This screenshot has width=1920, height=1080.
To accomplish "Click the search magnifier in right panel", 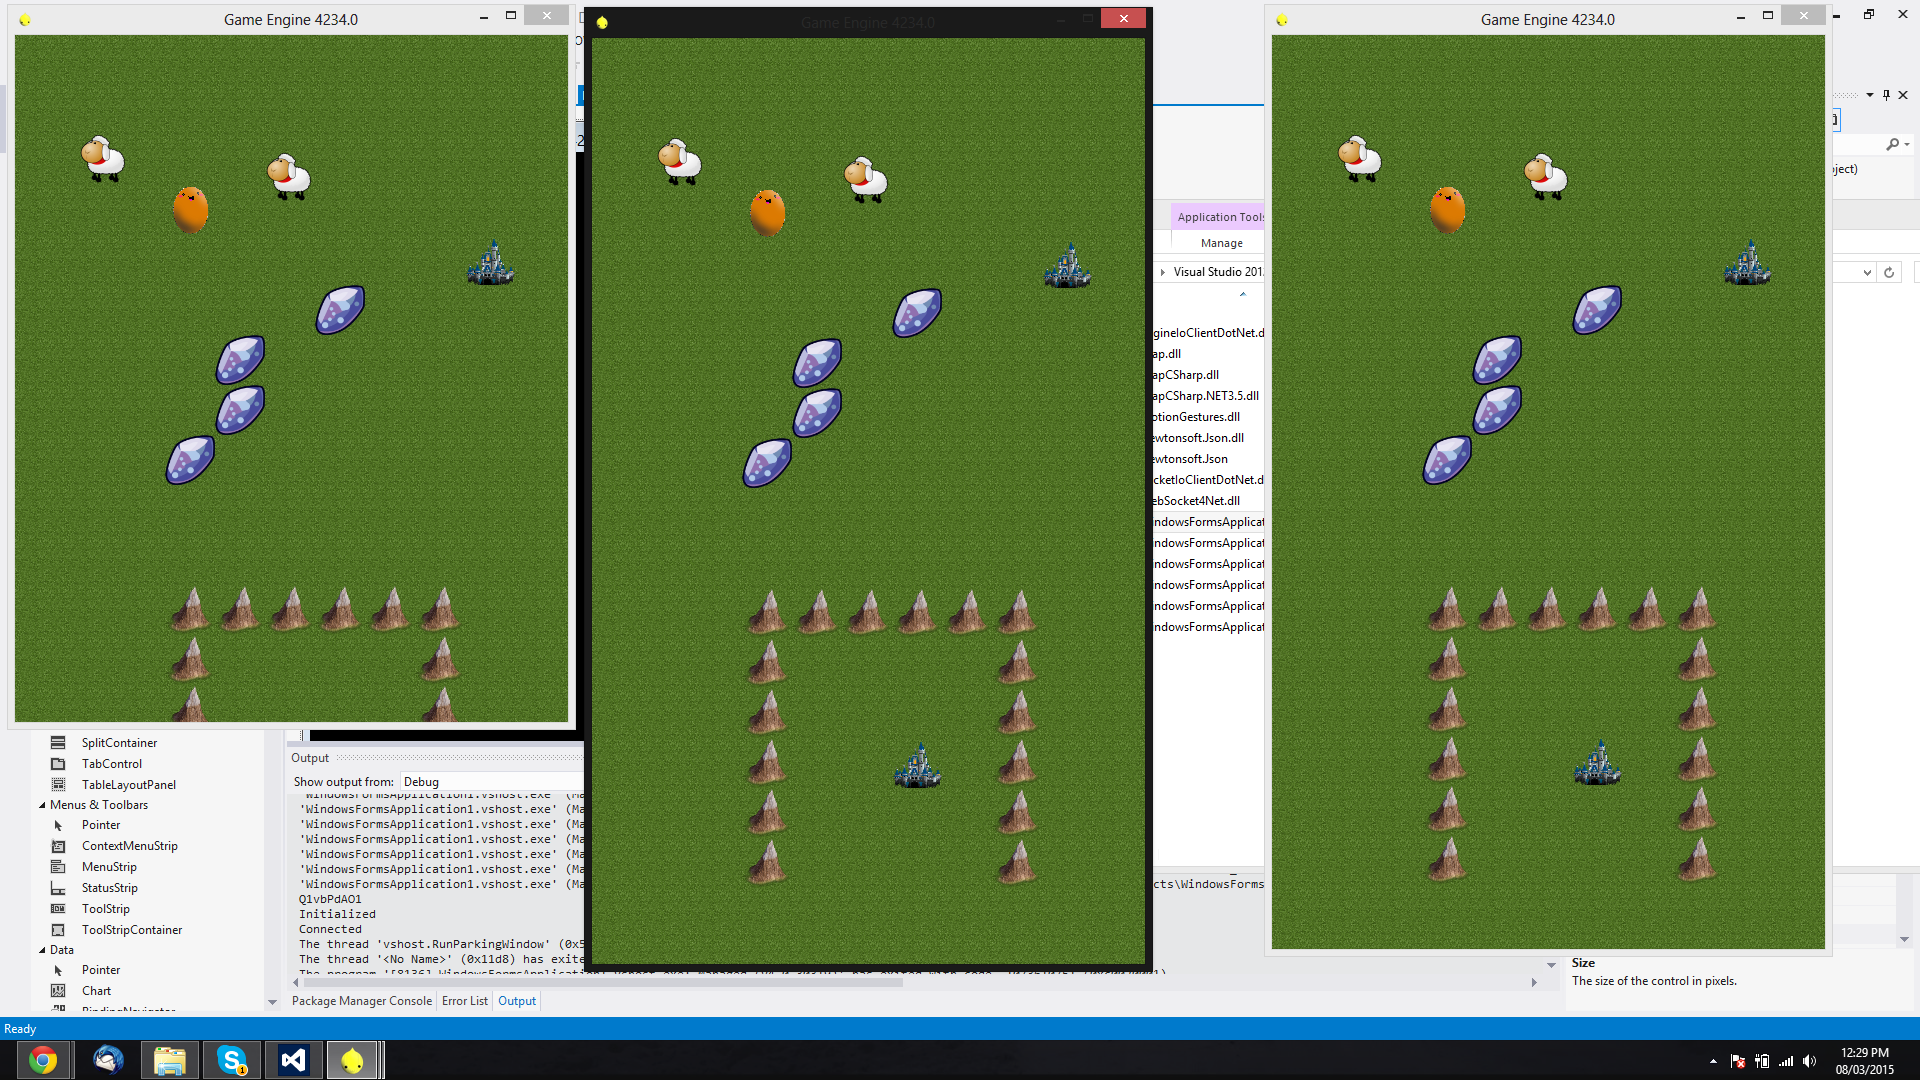I will pyautogui.click(x=1893, y=144).
